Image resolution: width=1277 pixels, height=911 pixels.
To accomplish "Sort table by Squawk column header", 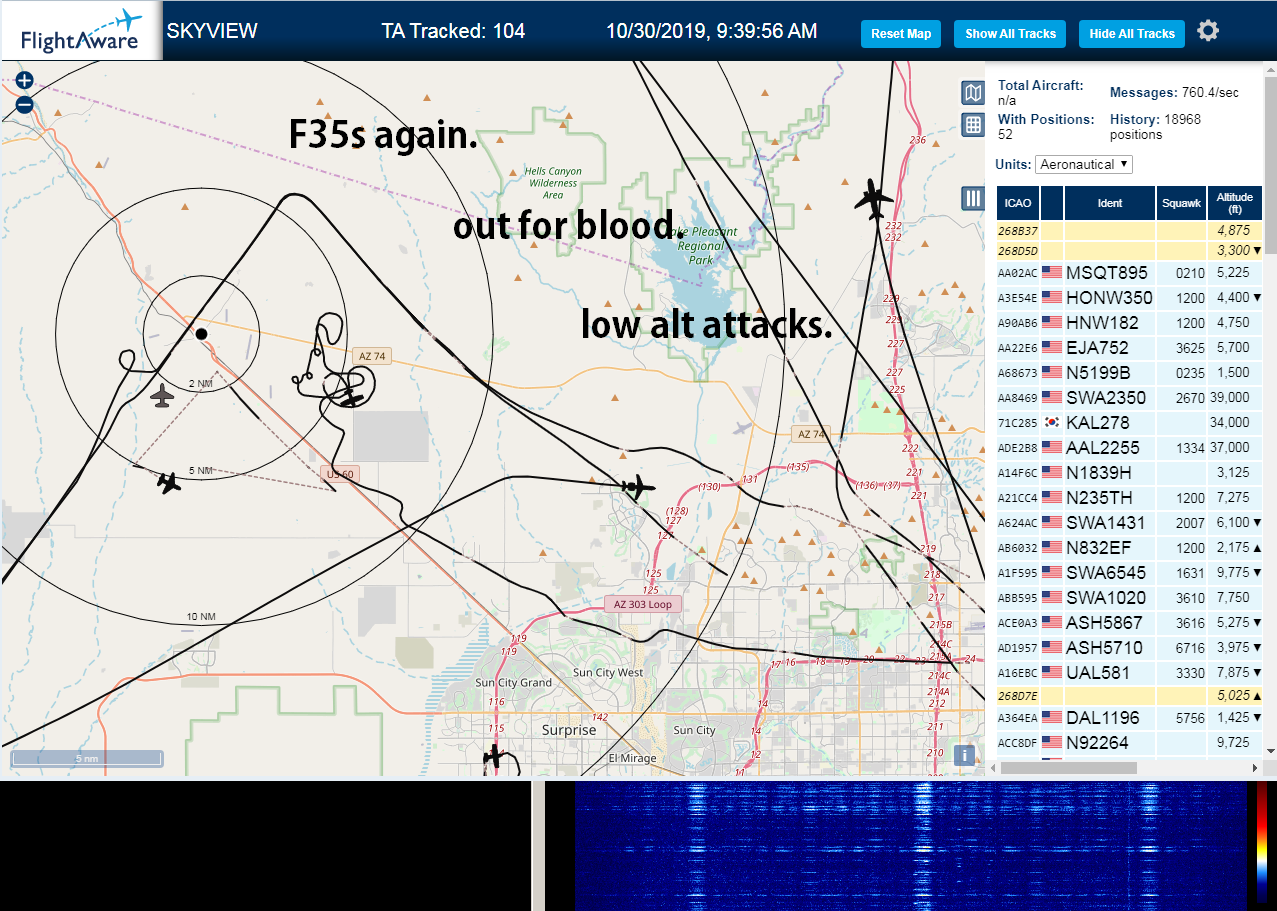I will 1181,202.
